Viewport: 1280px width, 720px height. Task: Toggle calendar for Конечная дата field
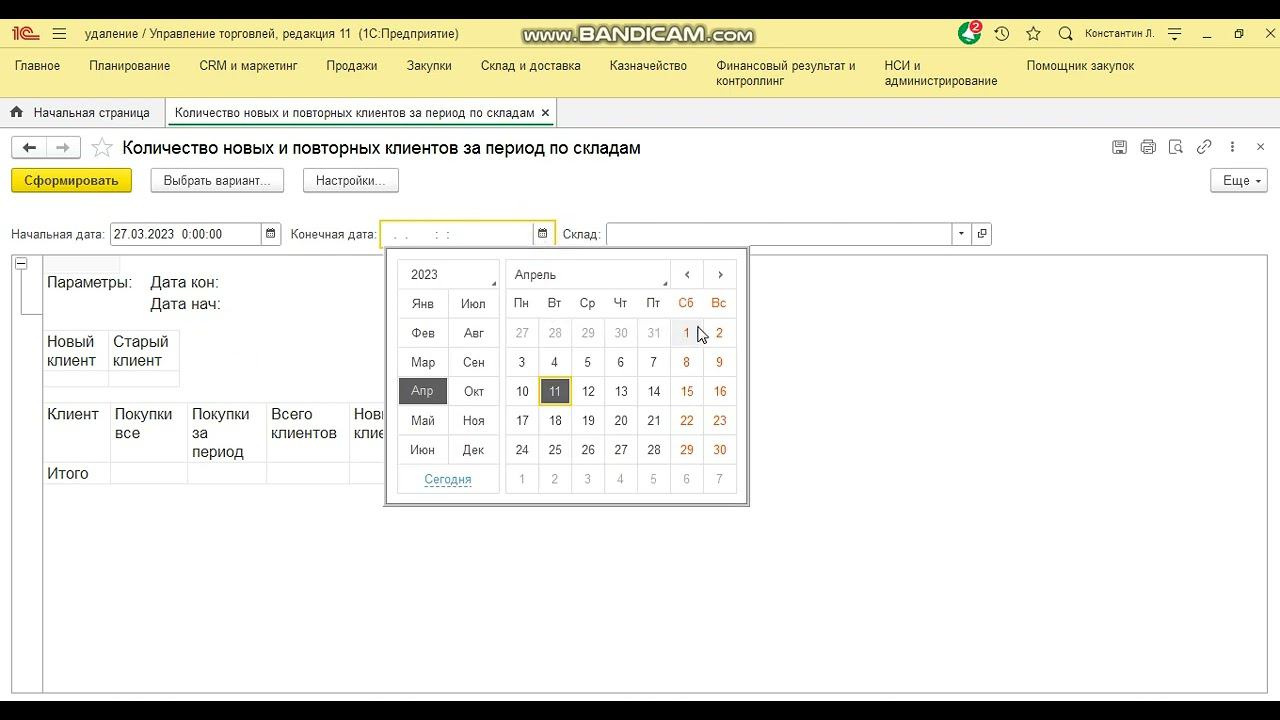[543, 234]
